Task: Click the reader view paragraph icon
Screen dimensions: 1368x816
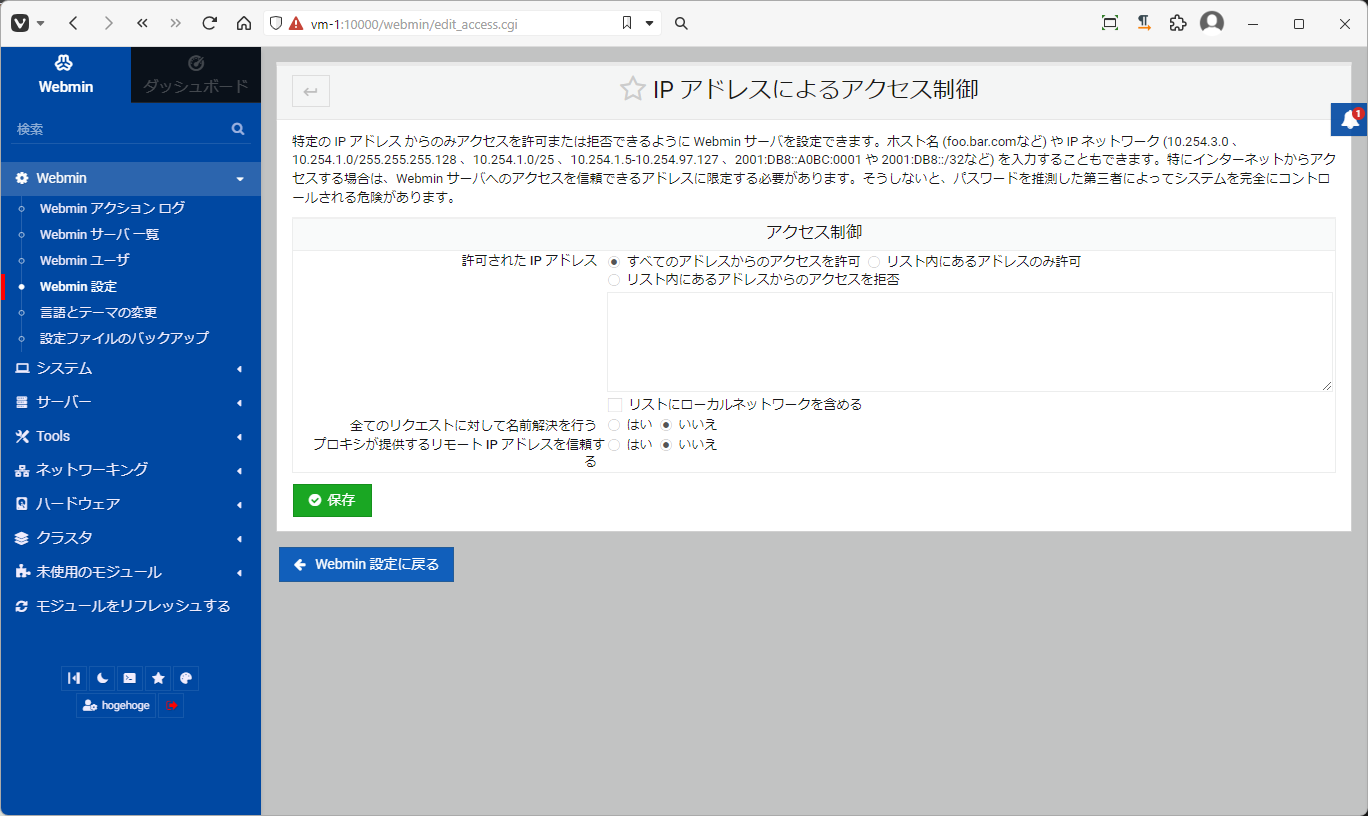Action: click(x=1144, y=23)
